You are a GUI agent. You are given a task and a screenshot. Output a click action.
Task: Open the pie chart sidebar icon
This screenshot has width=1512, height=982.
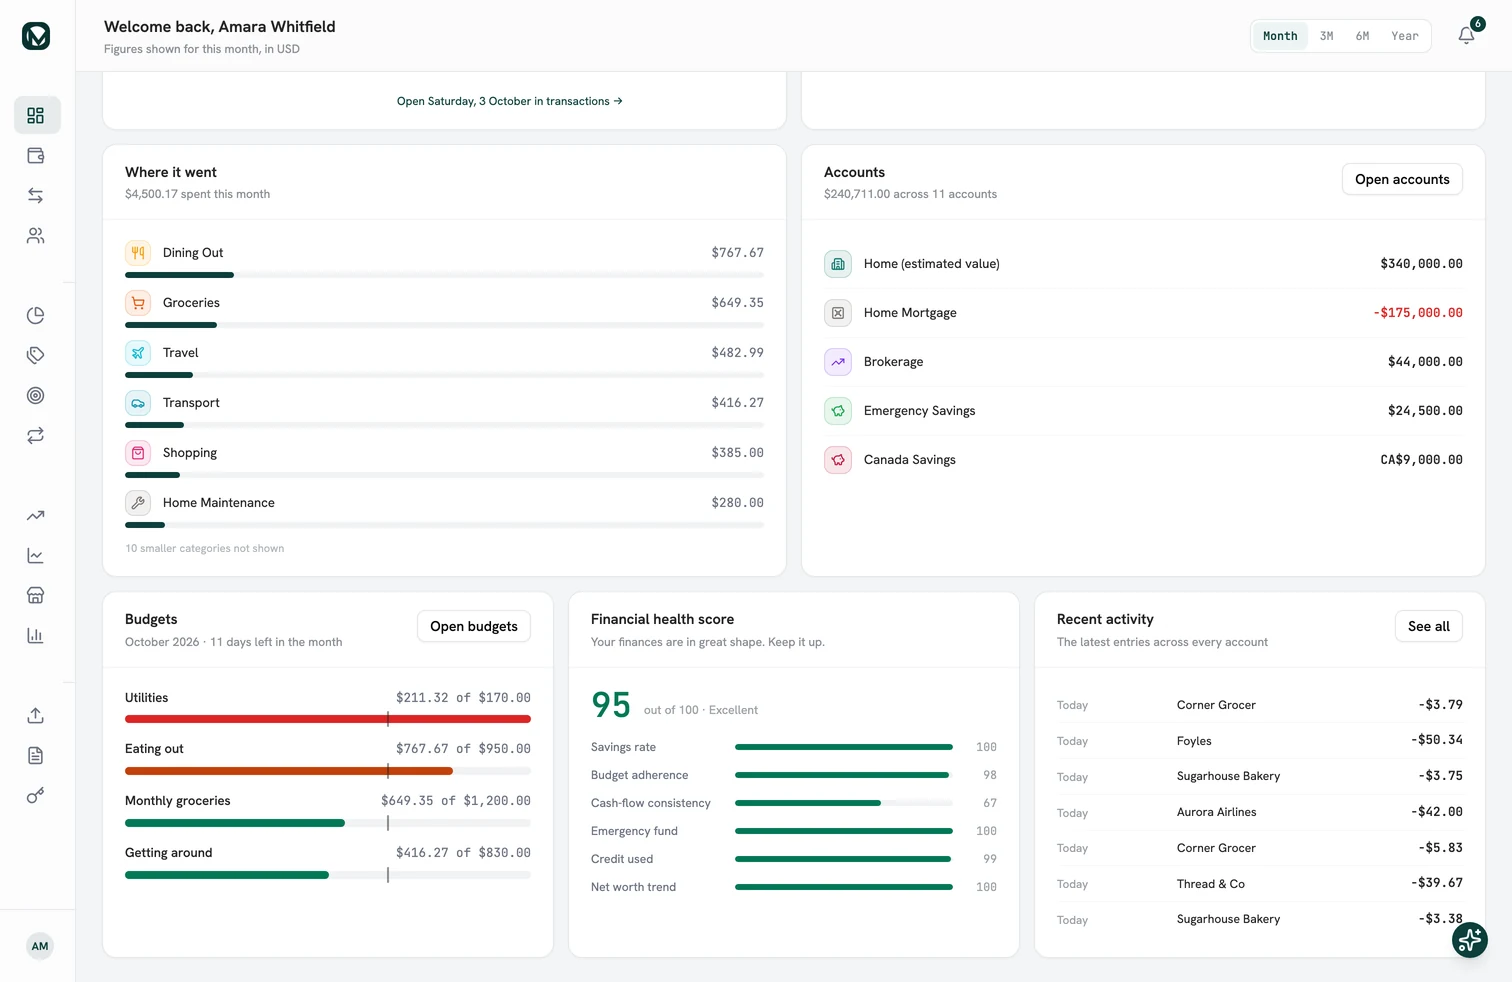point(36,315)
